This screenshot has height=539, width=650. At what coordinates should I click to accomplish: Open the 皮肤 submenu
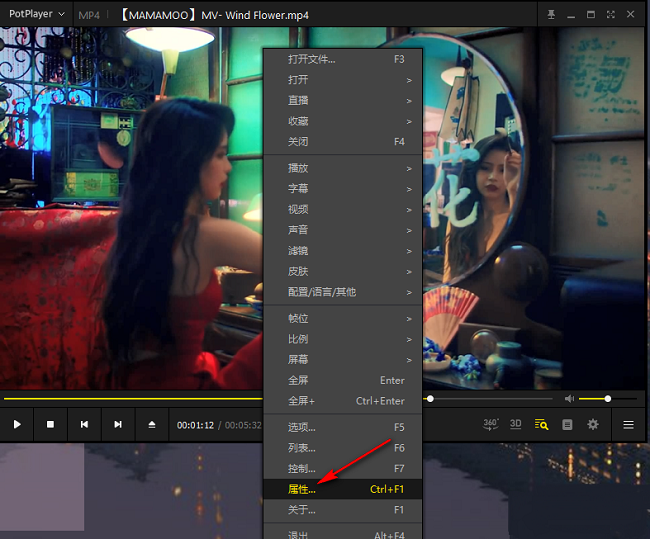343,272
